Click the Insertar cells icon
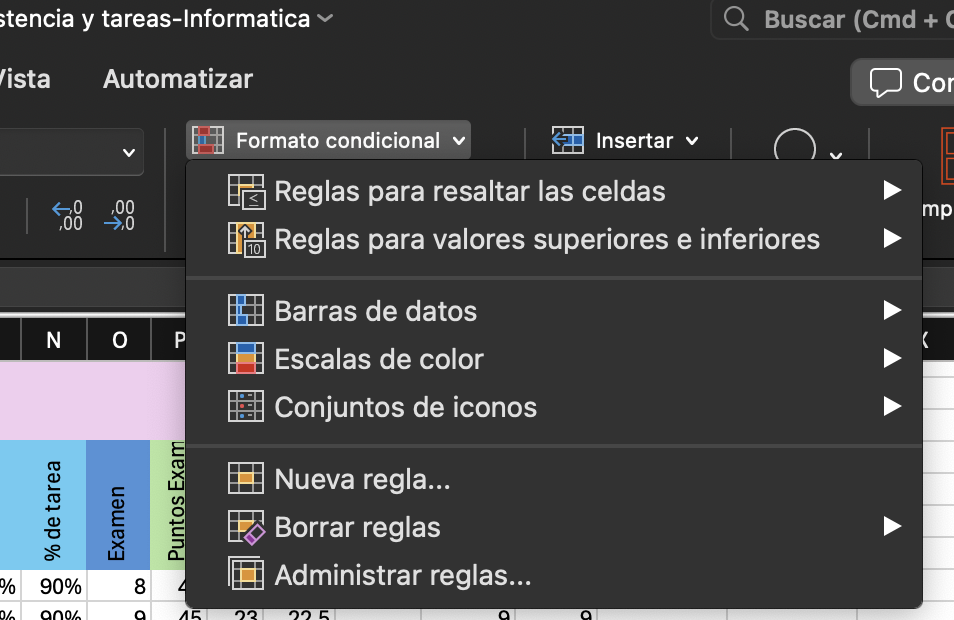 [x=568, y=141]
